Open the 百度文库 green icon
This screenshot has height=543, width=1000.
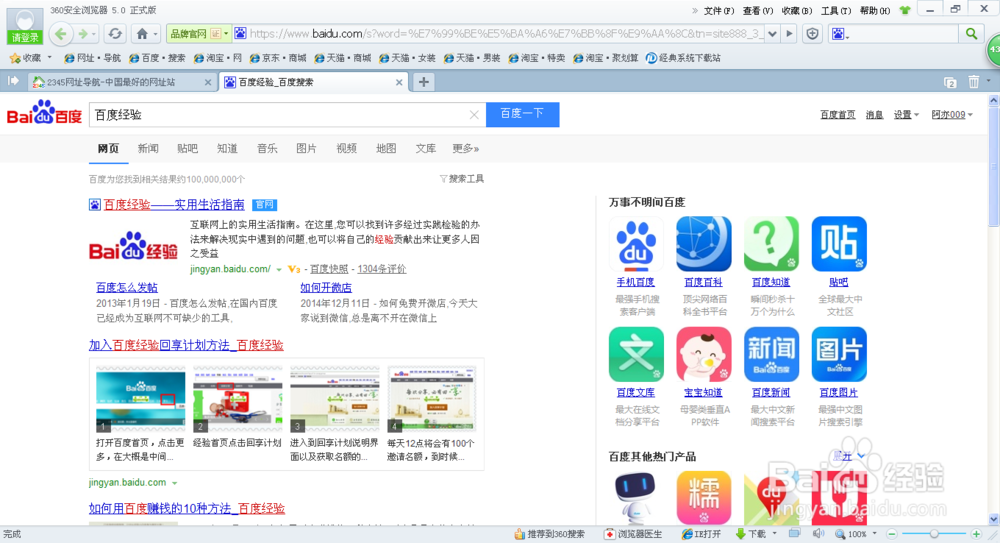tap(636, 354)
